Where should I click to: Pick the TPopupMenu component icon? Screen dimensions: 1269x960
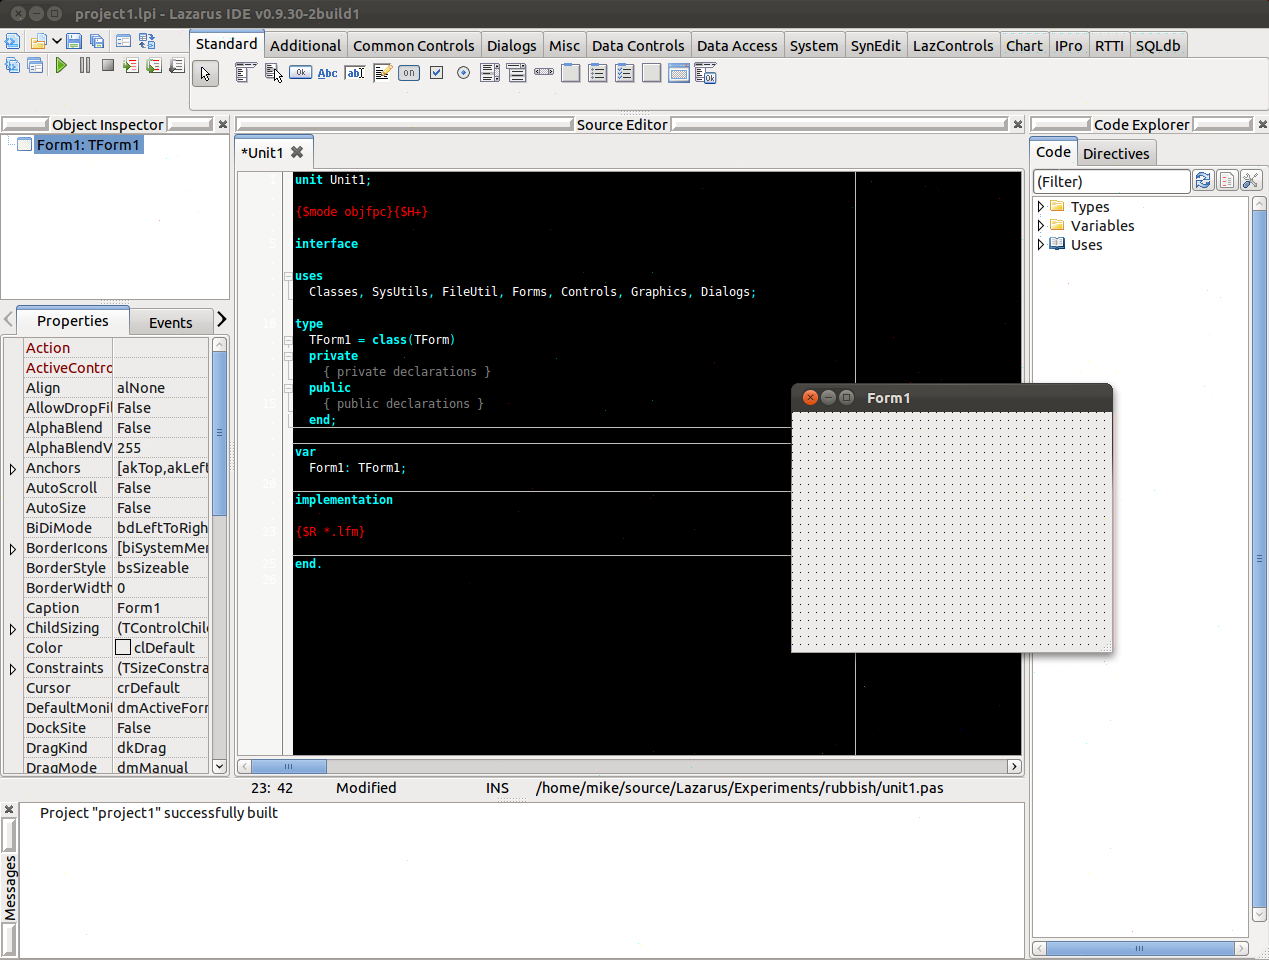click(x=273, y=73)
